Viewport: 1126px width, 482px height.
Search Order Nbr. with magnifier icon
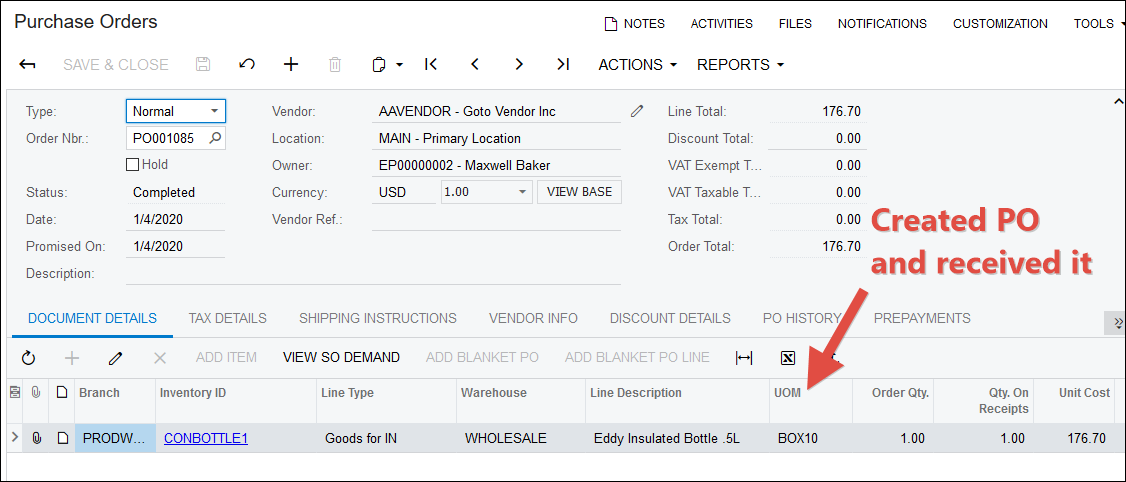click(x=214, y=138)
